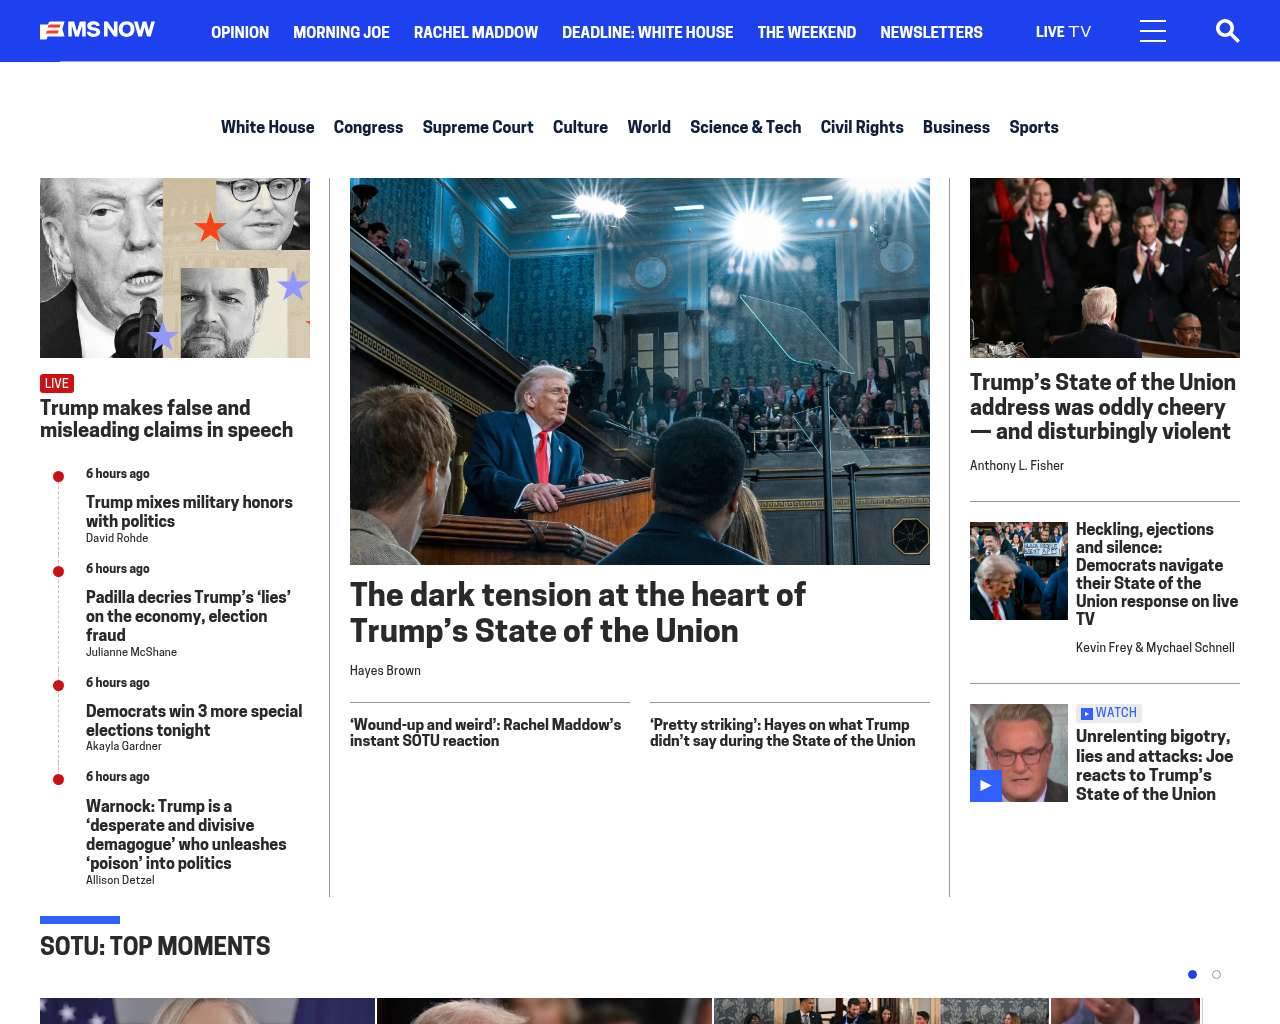Open the search magnifier icon
The width and height of the screenshot is (1280, 1024).
pyautogui.click(x=1227, y=31)
